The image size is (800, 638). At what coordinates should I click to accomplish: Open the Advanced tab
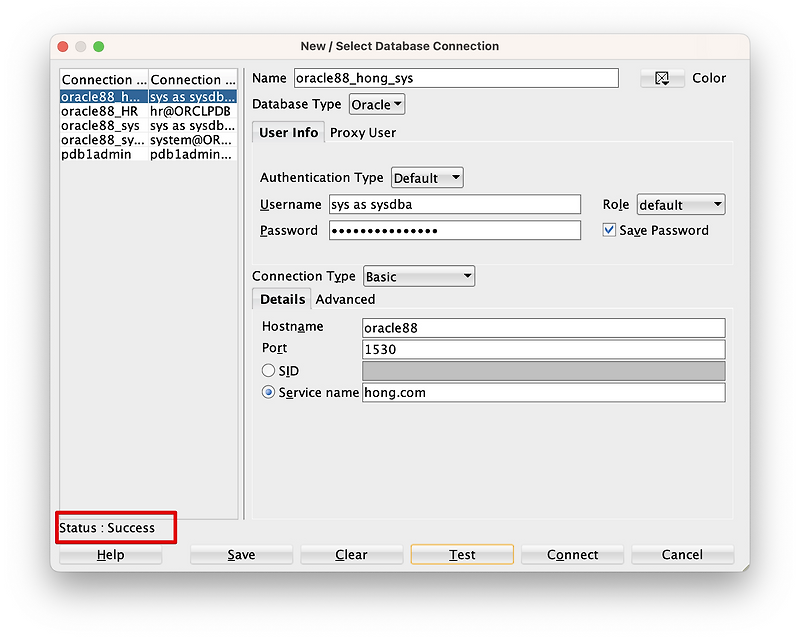pyautogui.click(x=345, y=299)
